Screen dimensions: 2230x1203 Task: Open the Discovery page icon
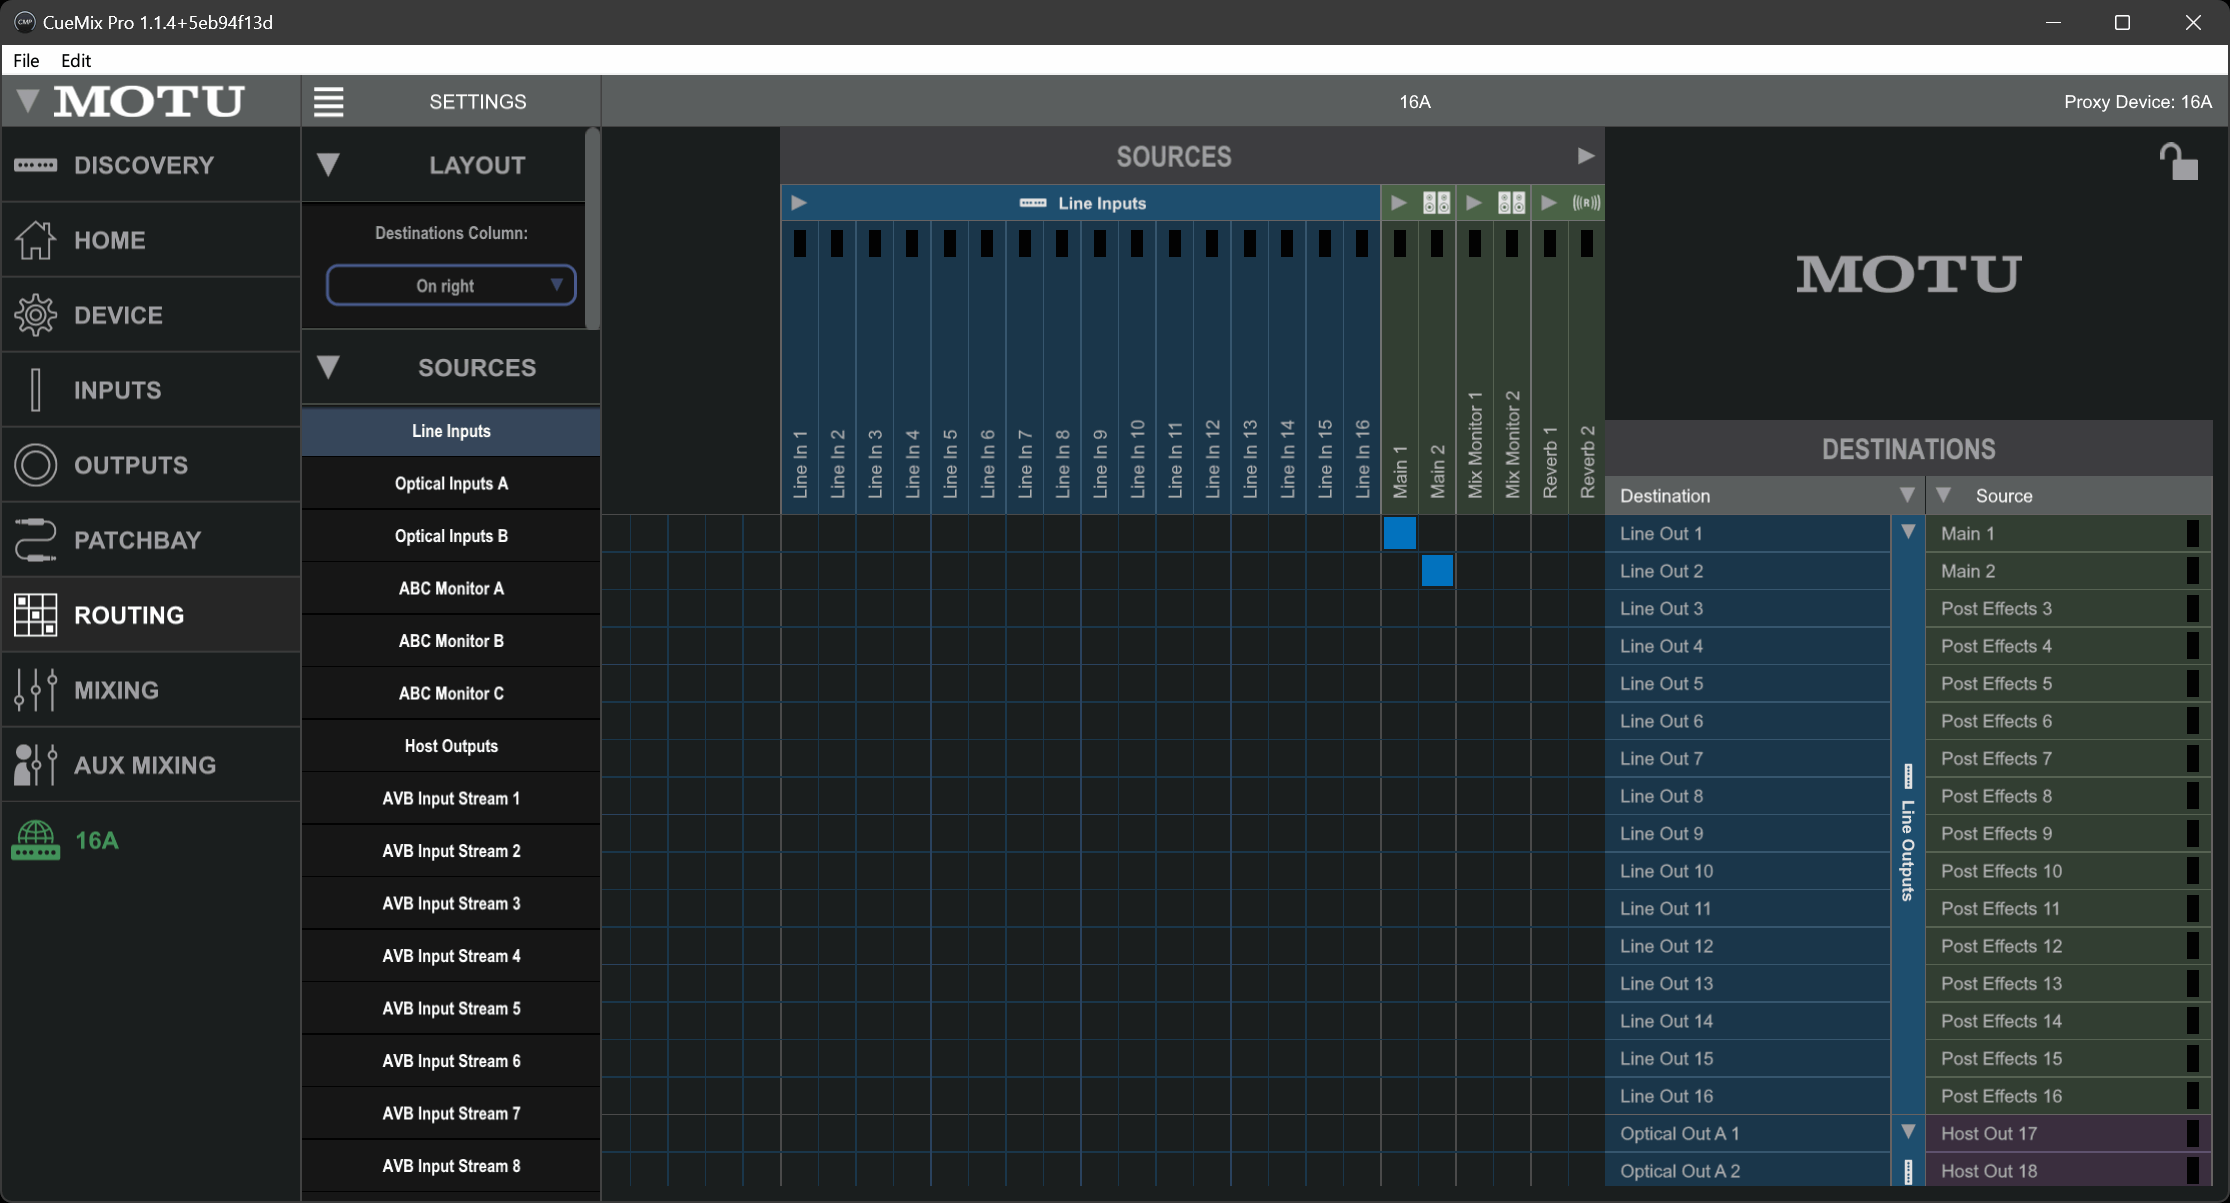pos(36,165)
